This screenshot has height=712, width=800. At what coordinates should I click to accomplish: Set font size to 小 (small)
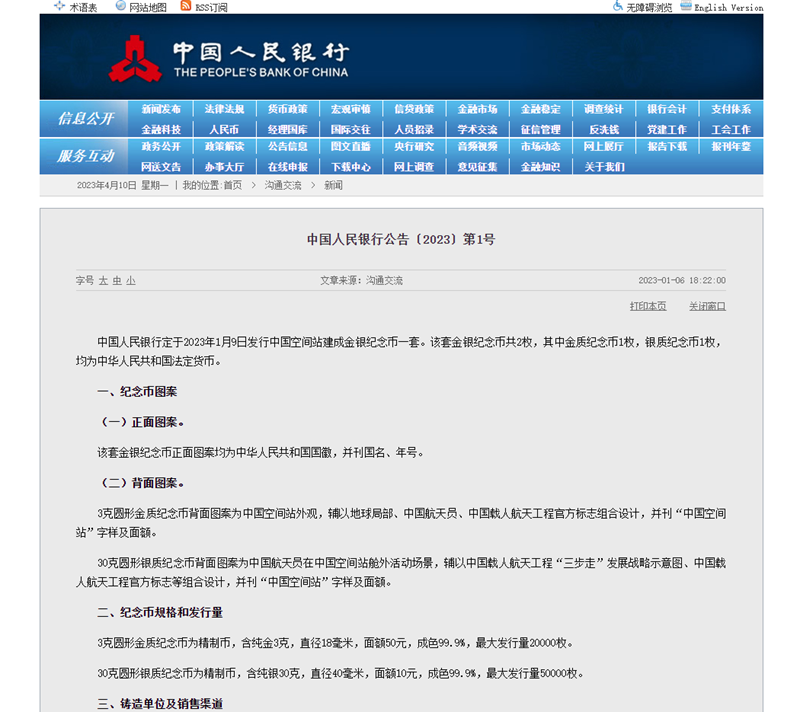[131, 281]
